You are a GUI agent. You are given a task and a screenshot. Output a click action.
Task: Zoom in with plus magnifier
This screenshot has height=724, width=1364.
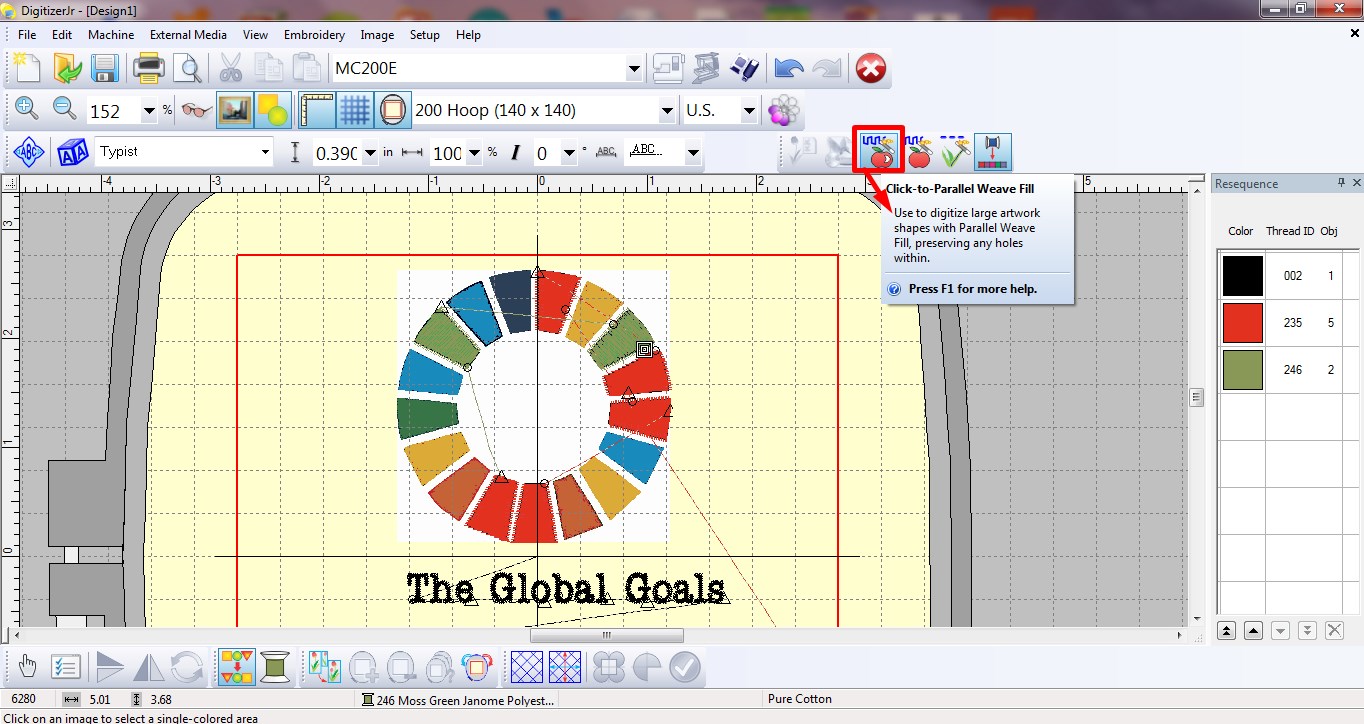(27, 109)
